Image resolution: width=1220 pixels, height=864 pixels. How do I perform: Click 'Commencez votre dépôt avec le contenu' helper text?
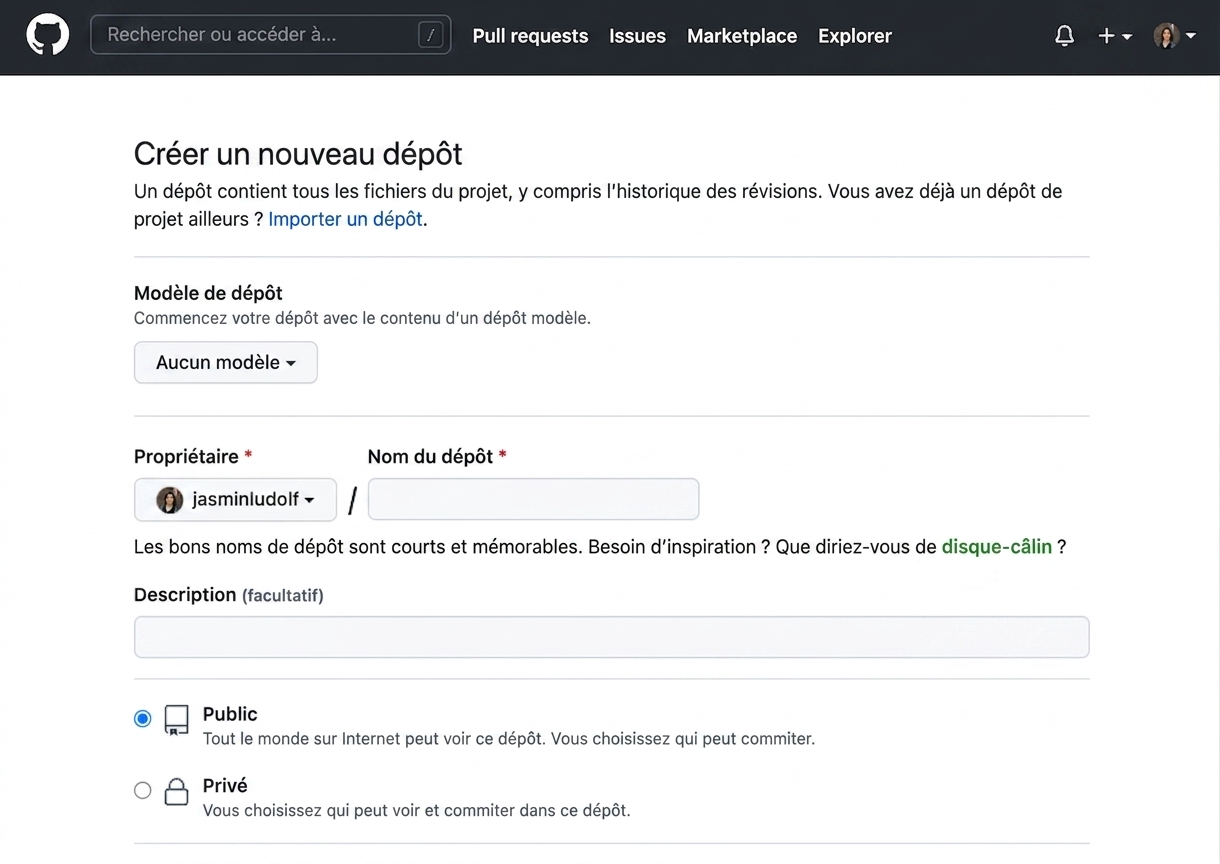[x=362, y=319]
